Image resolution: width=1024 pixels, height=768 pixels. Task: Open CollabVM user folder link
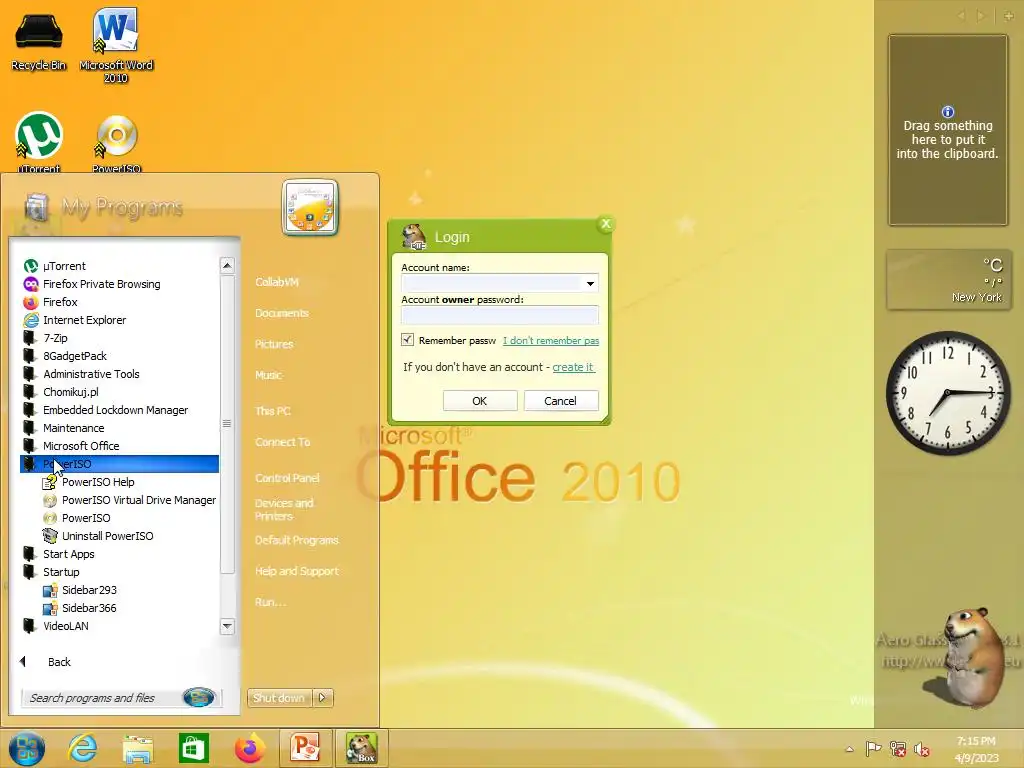click(x=277, y=282)
